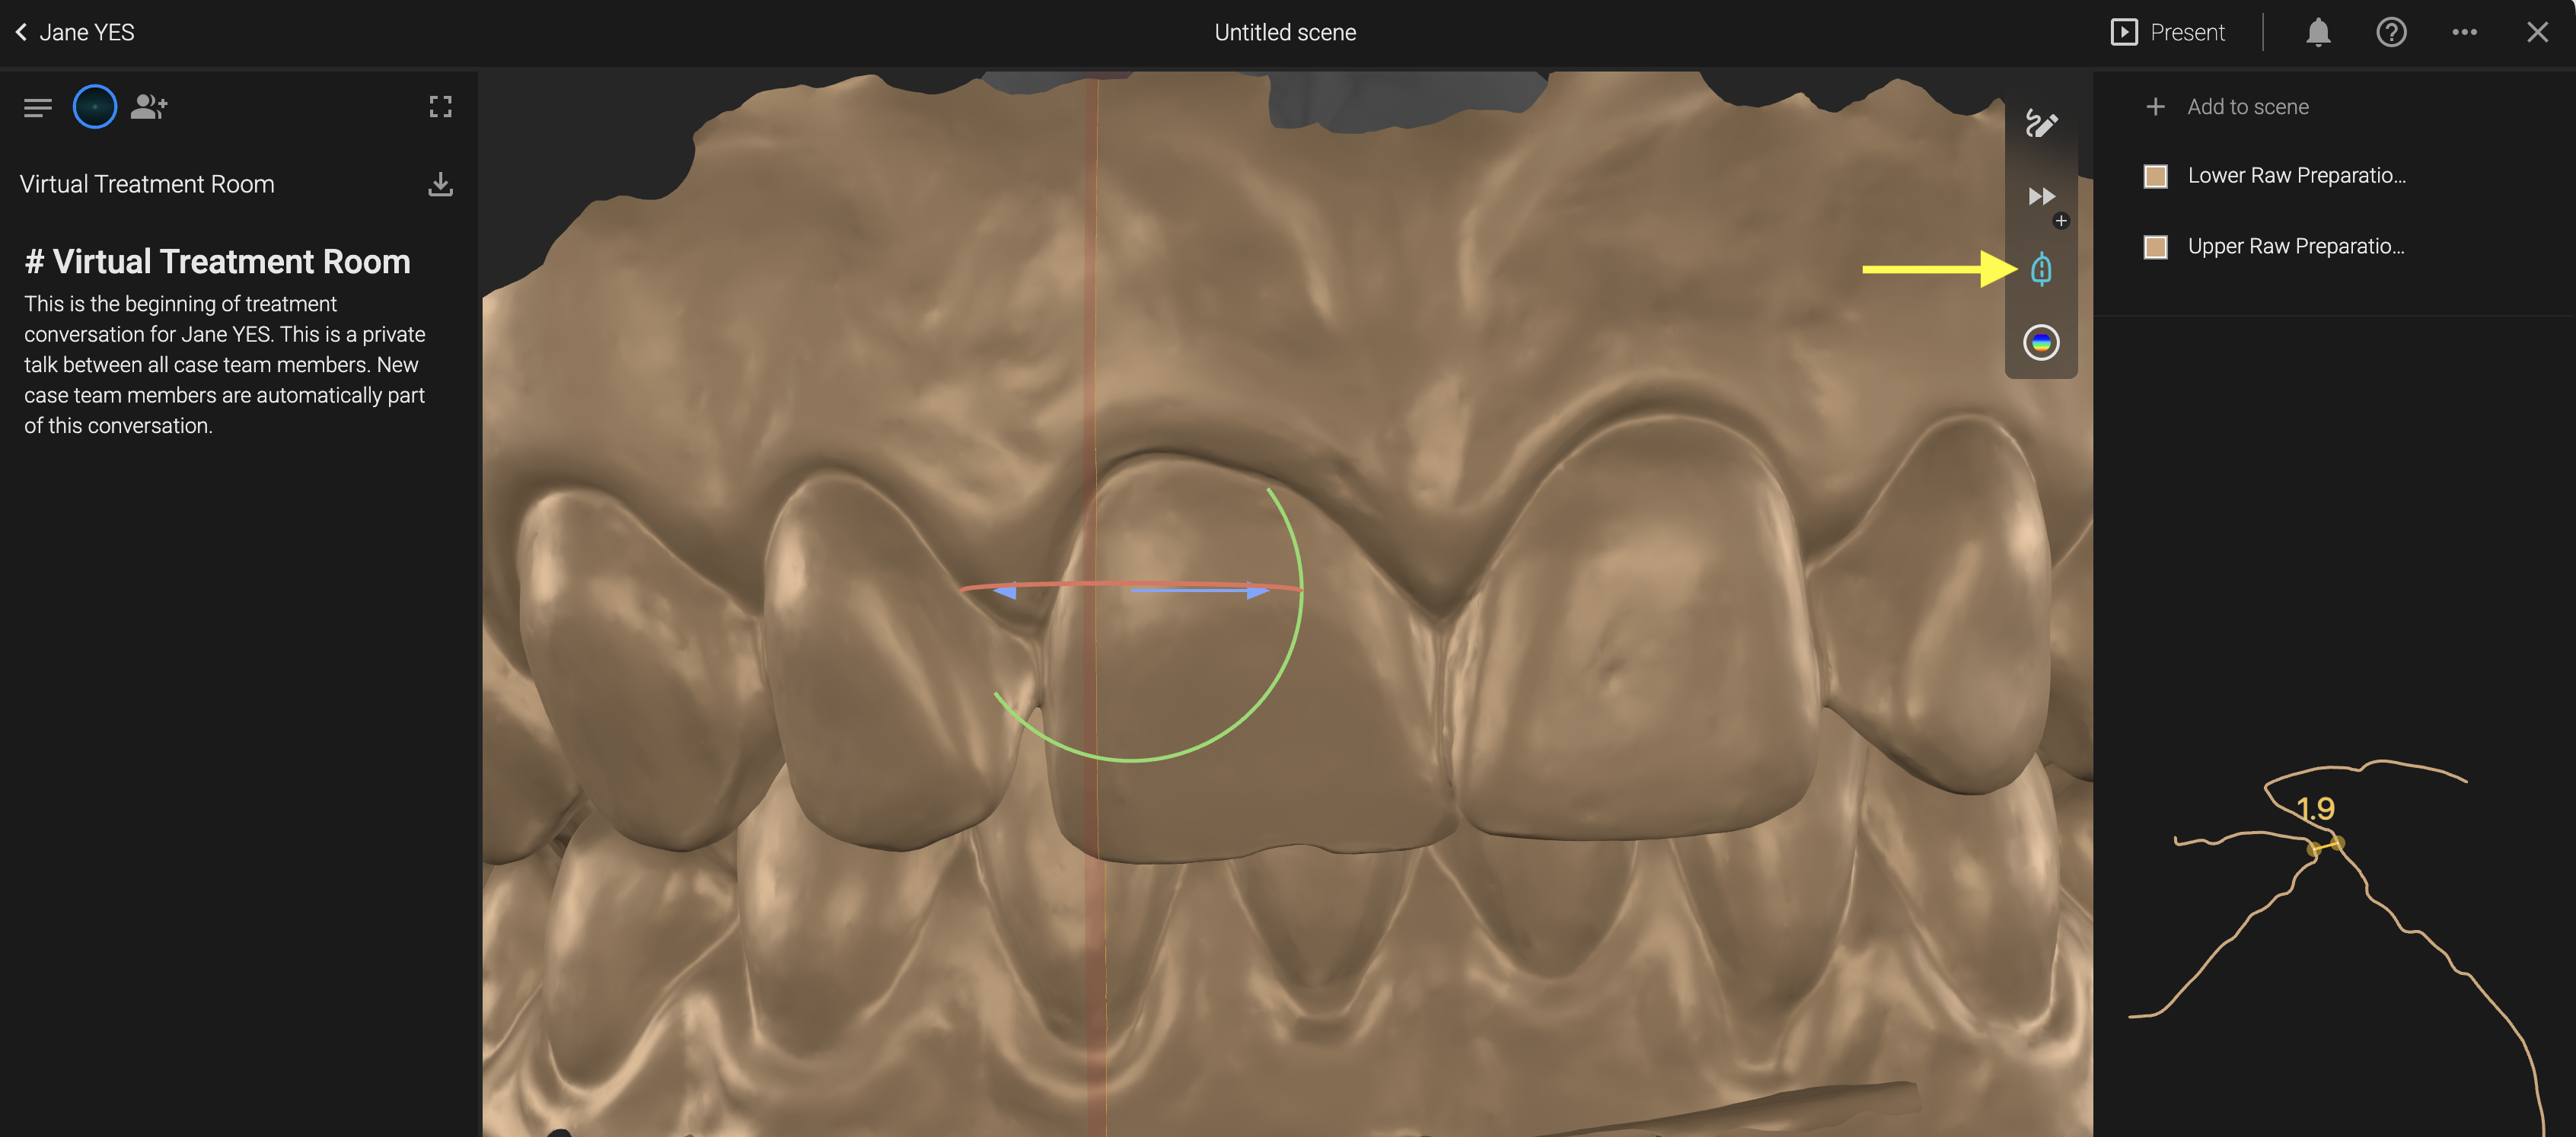This screenshot has width=2576, height=1137.
Task: Download the Virtual Treatment Room conversation
Action: point(440,184)
